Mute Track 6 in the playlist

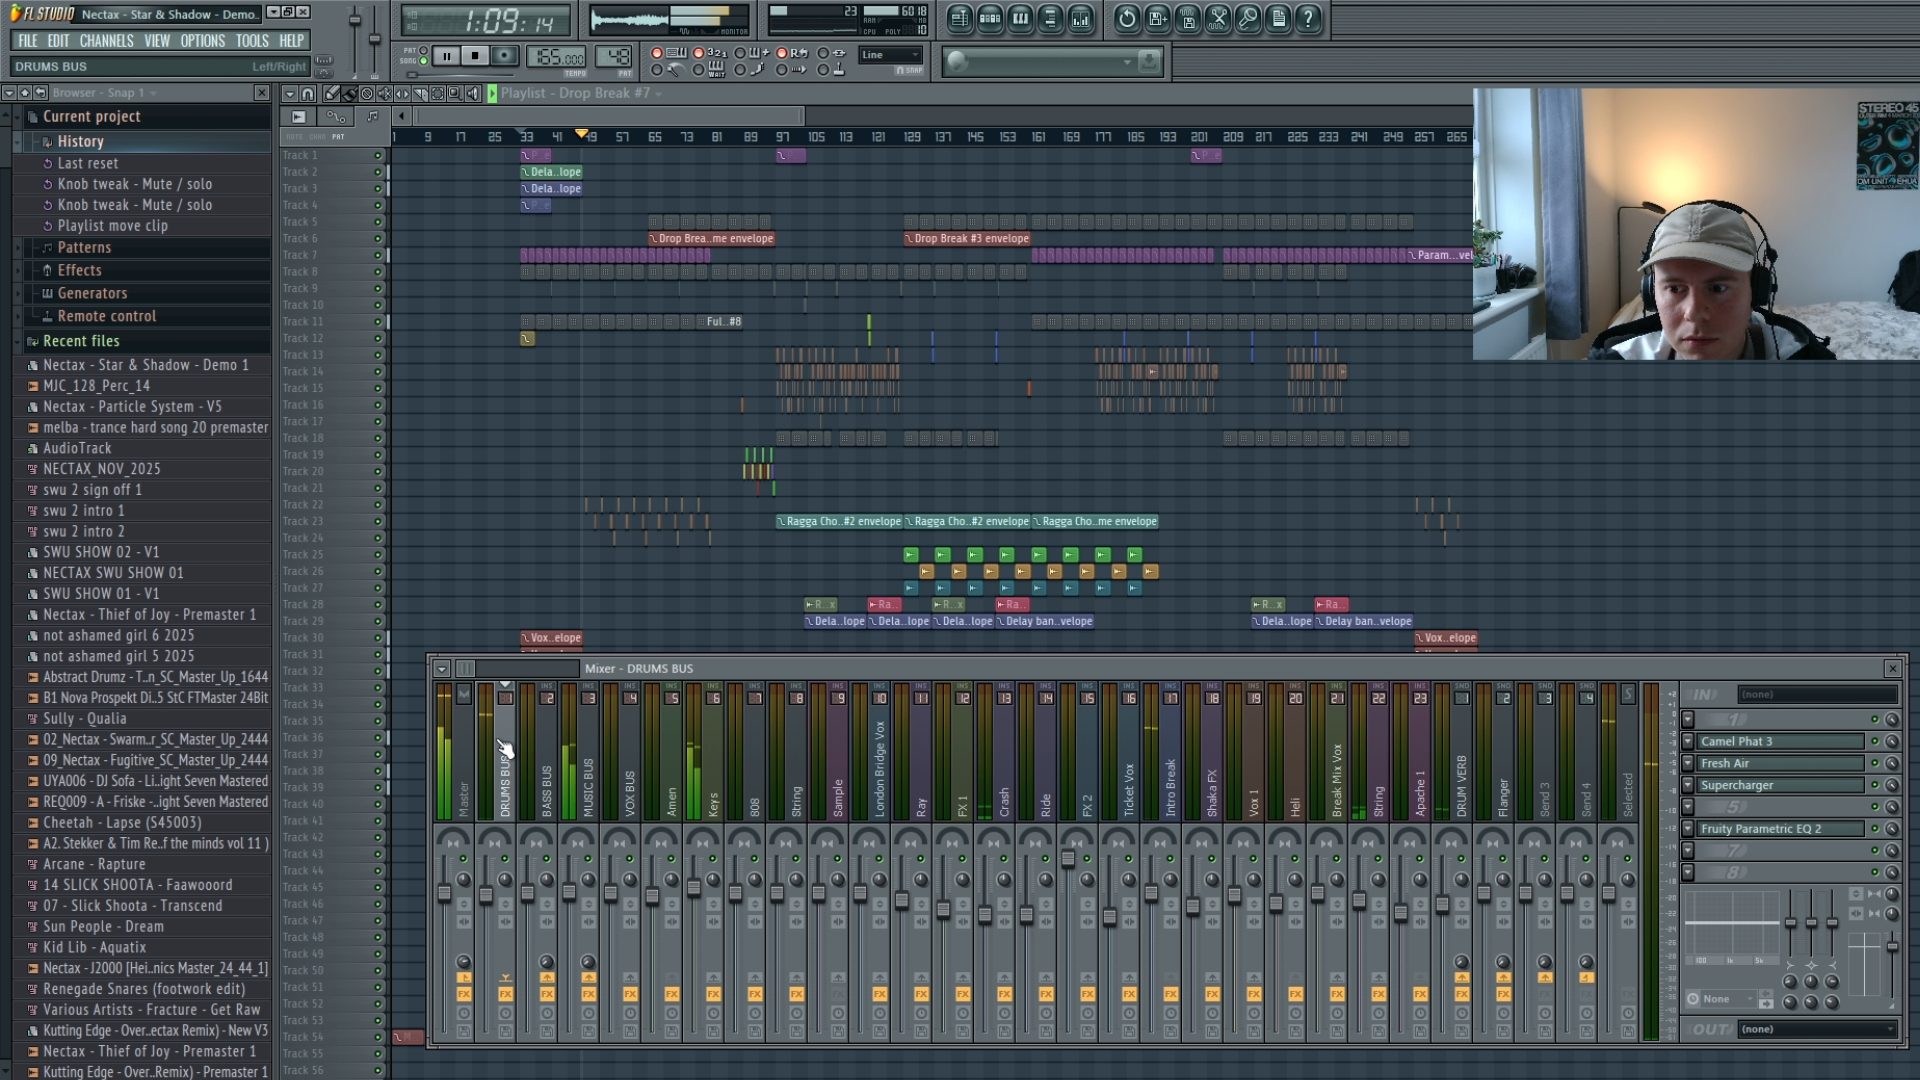click(x=378, y=238)
